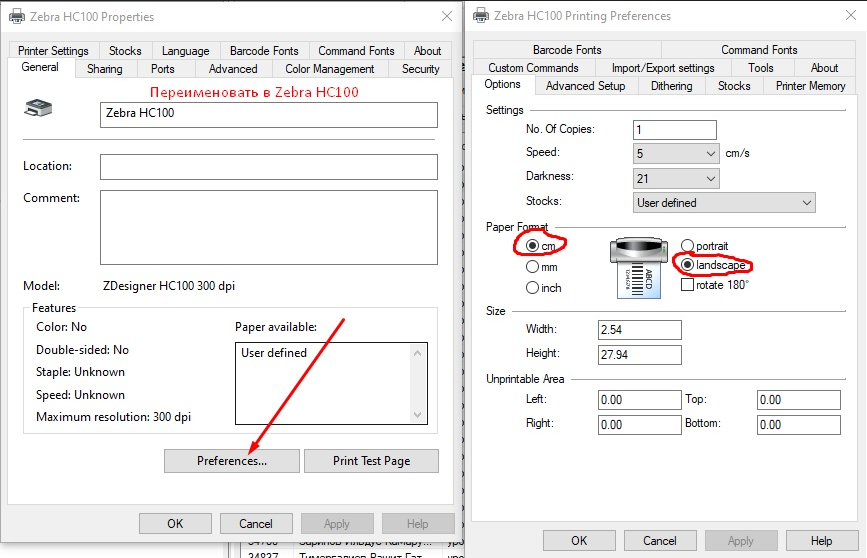Click the Print Test Page button

point(371,461)
